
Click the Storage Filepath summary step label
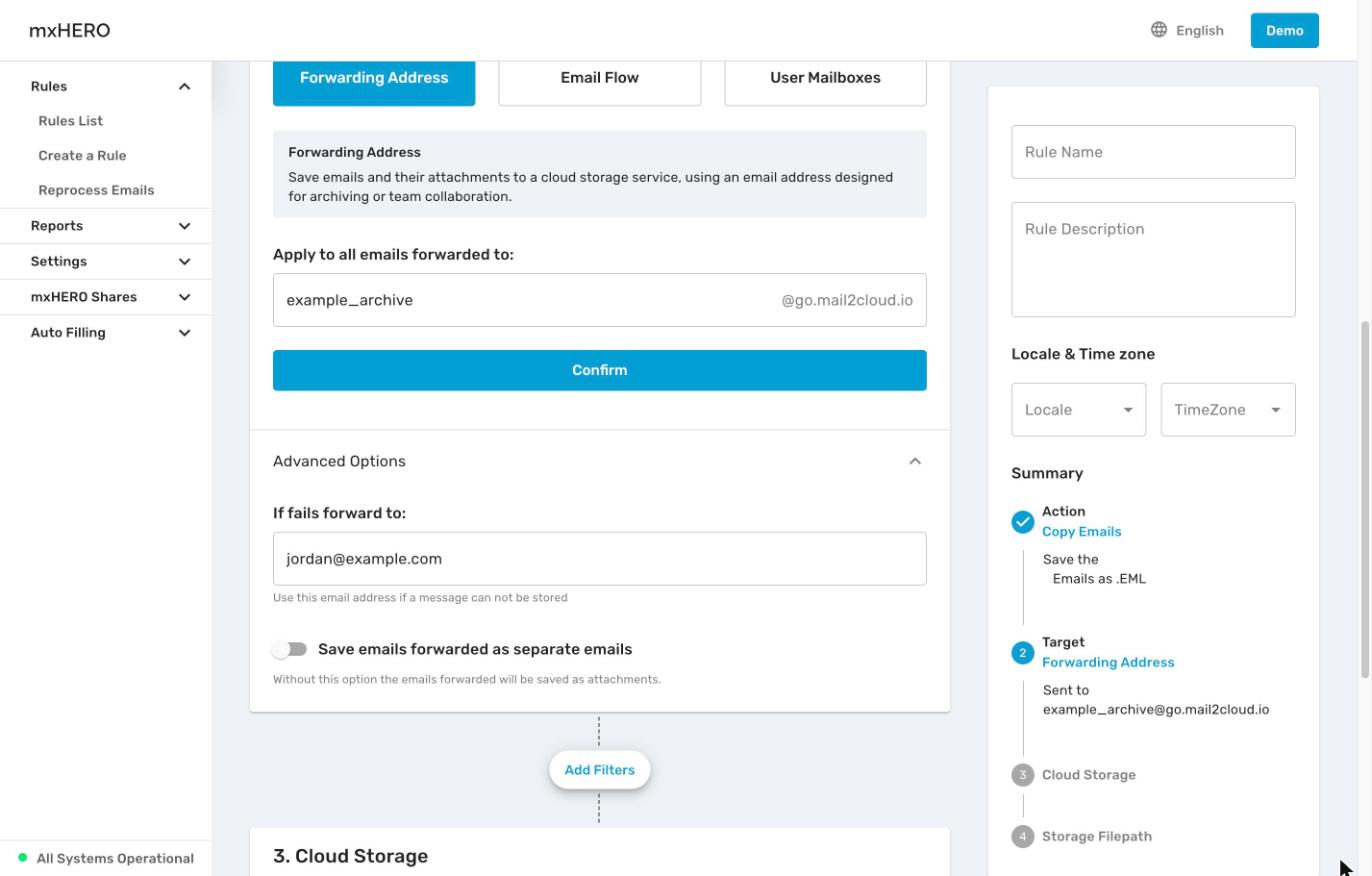coord(1096,837)
